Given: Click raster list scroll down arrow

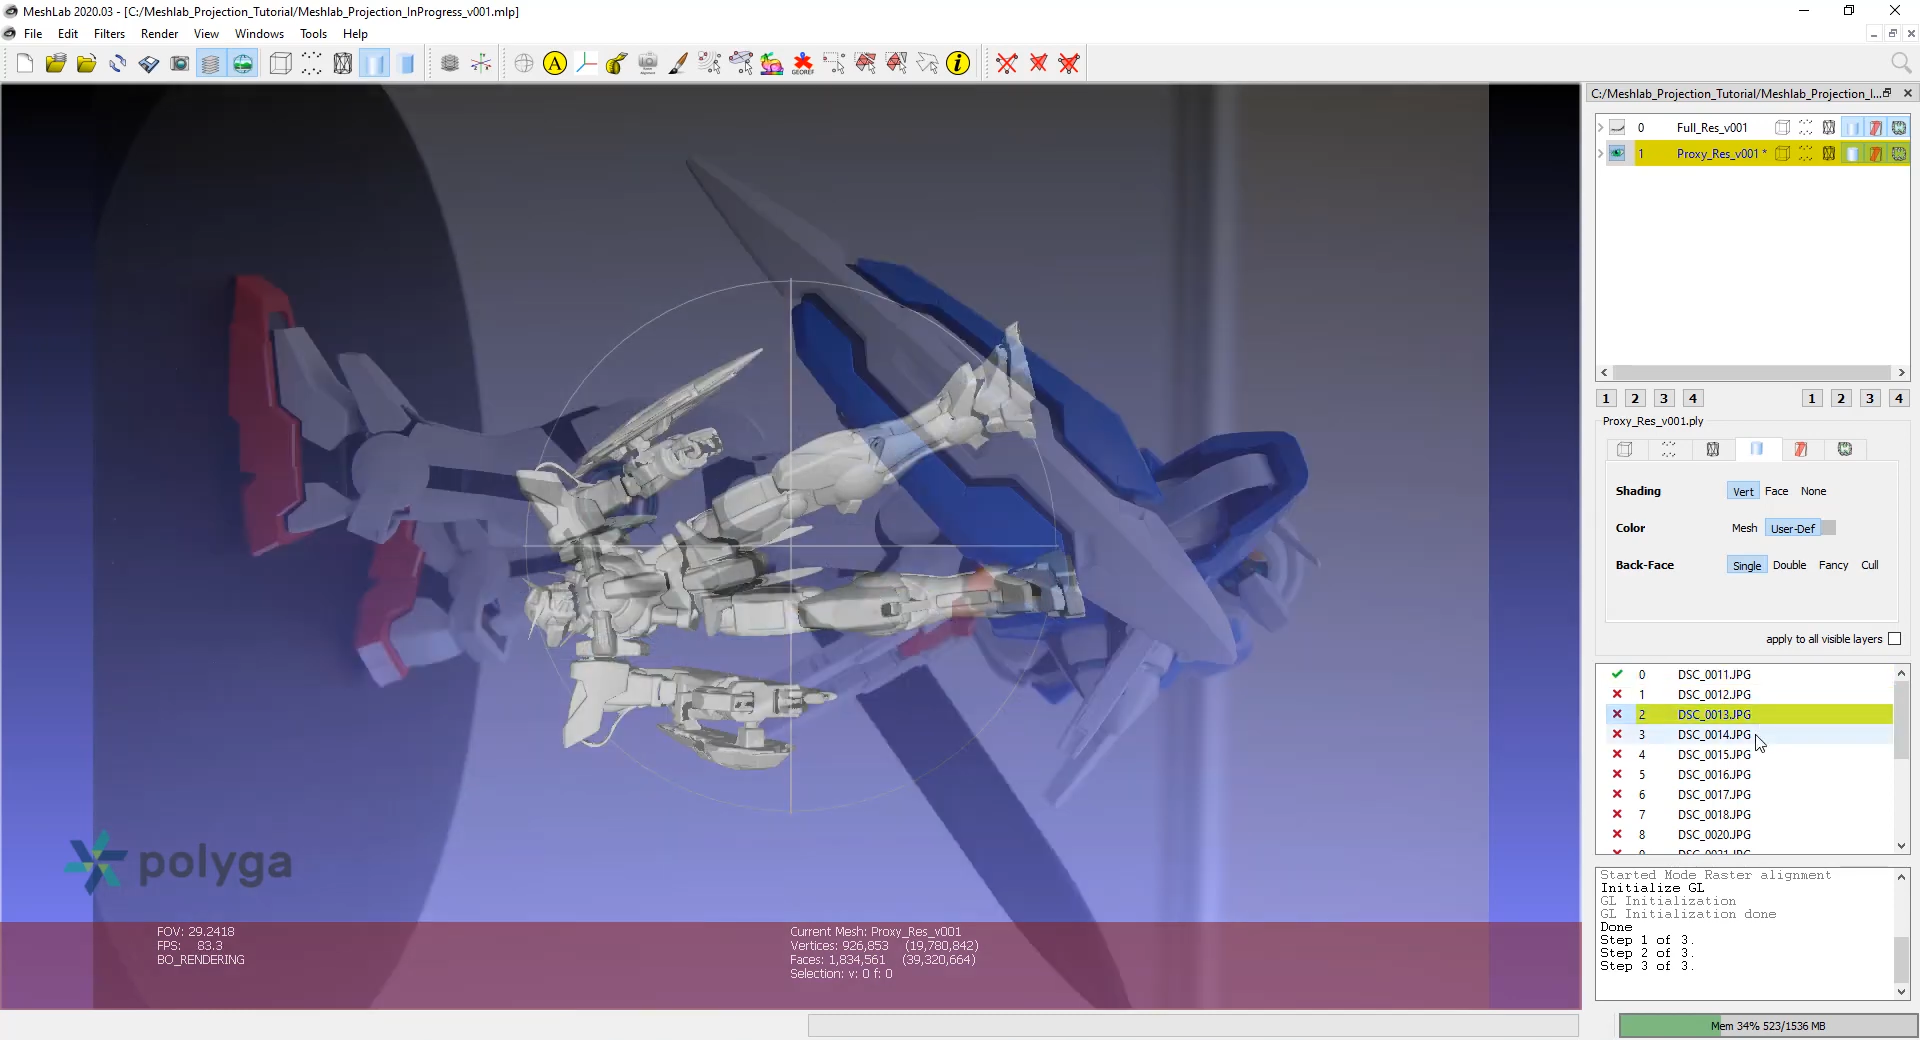Looking at the screenshot, I should [1902, 846].
